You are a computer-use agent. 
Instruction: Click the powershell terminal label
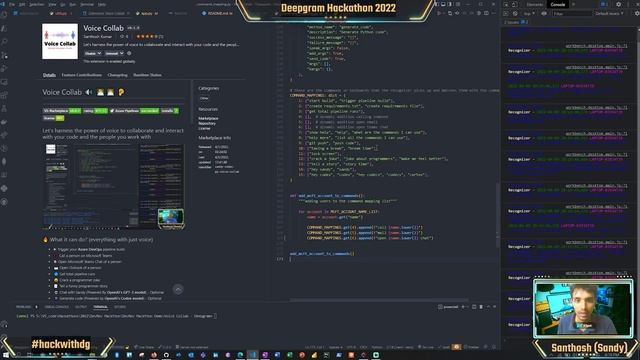pyautogui.click(x=449, y=307)
